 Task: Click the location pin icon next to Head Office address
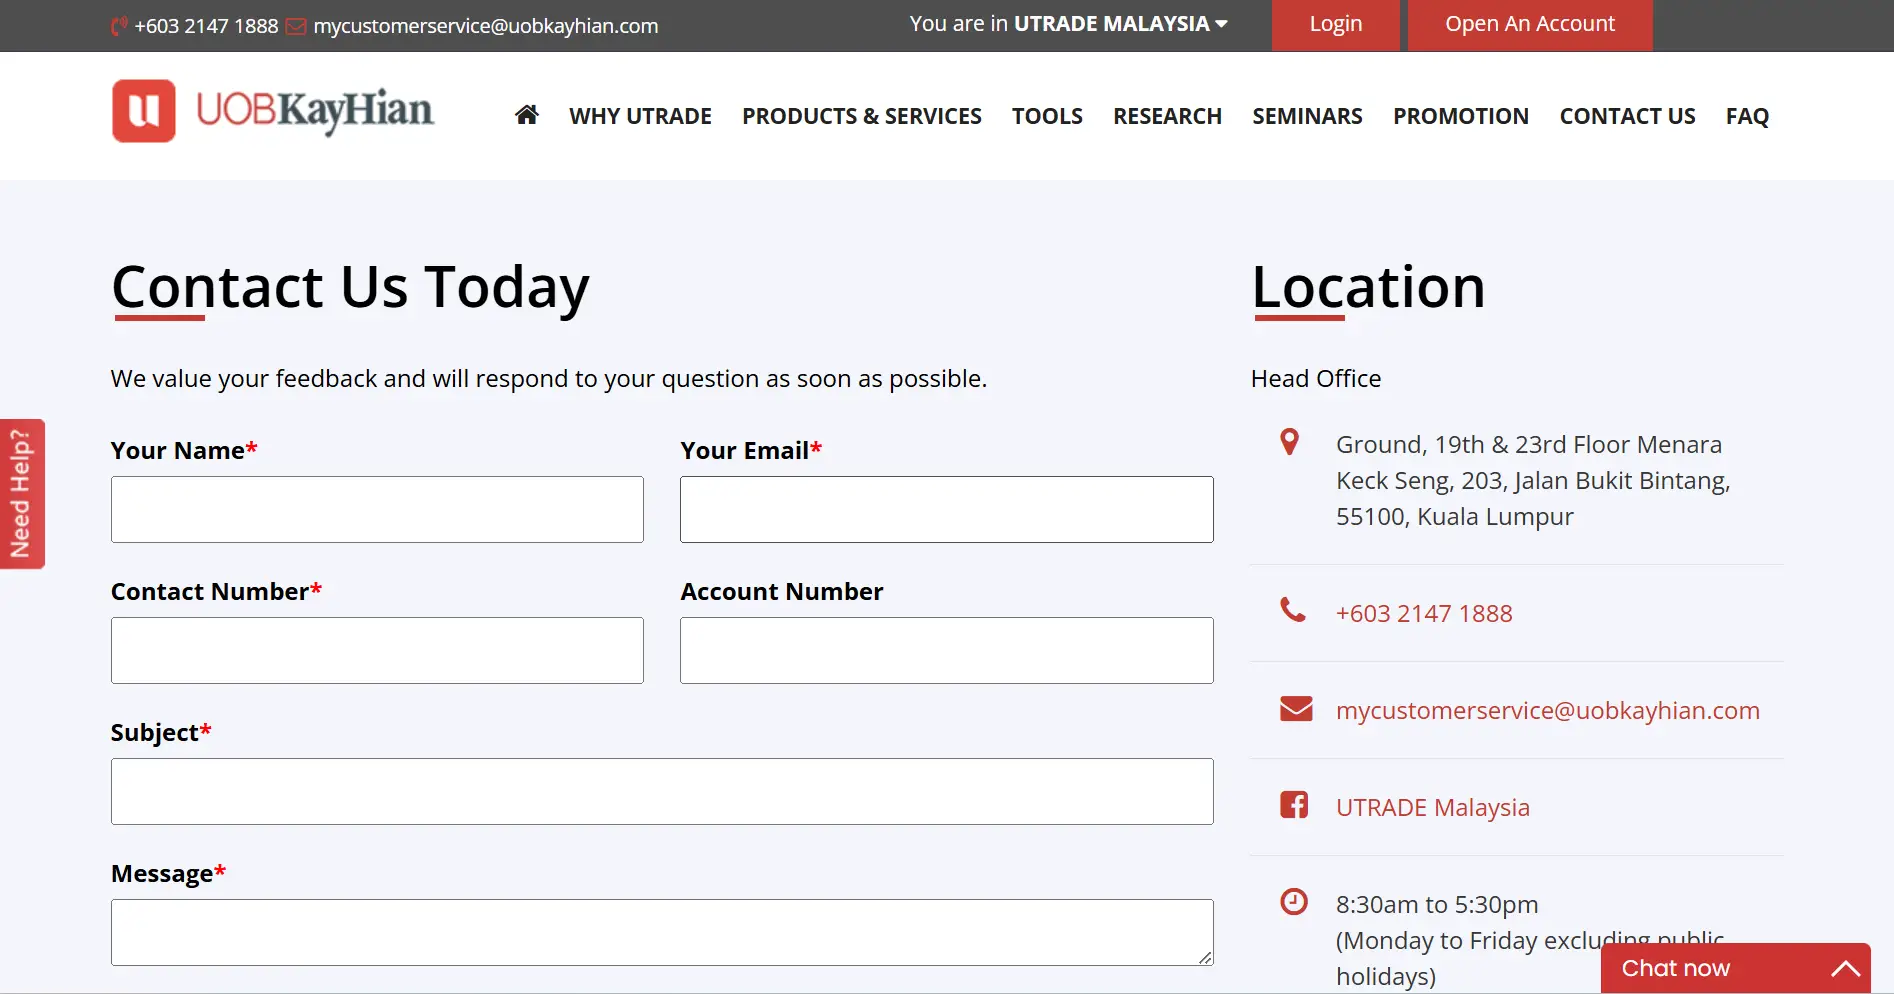pyautogui.click(x=1289, y=442)
